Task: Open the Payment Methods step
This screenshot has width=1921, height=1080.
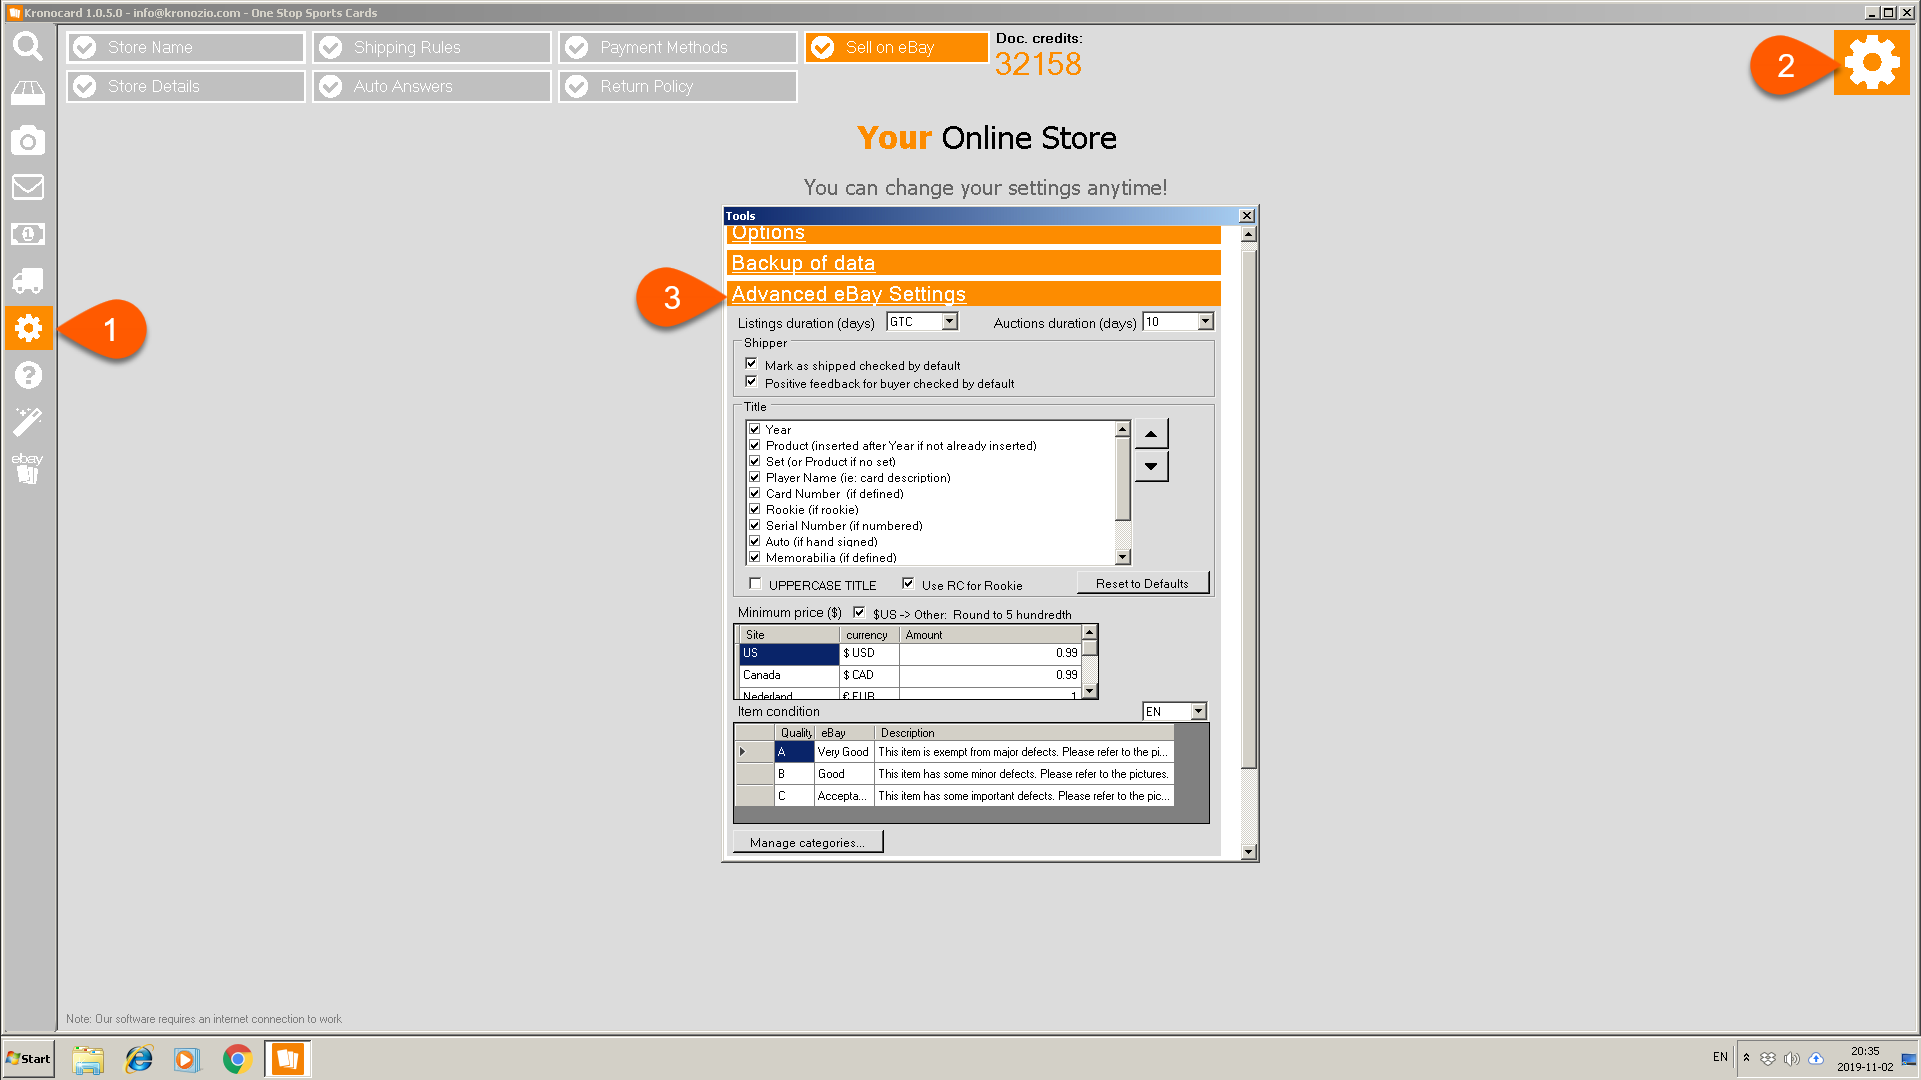Action: tap(678, 47)
